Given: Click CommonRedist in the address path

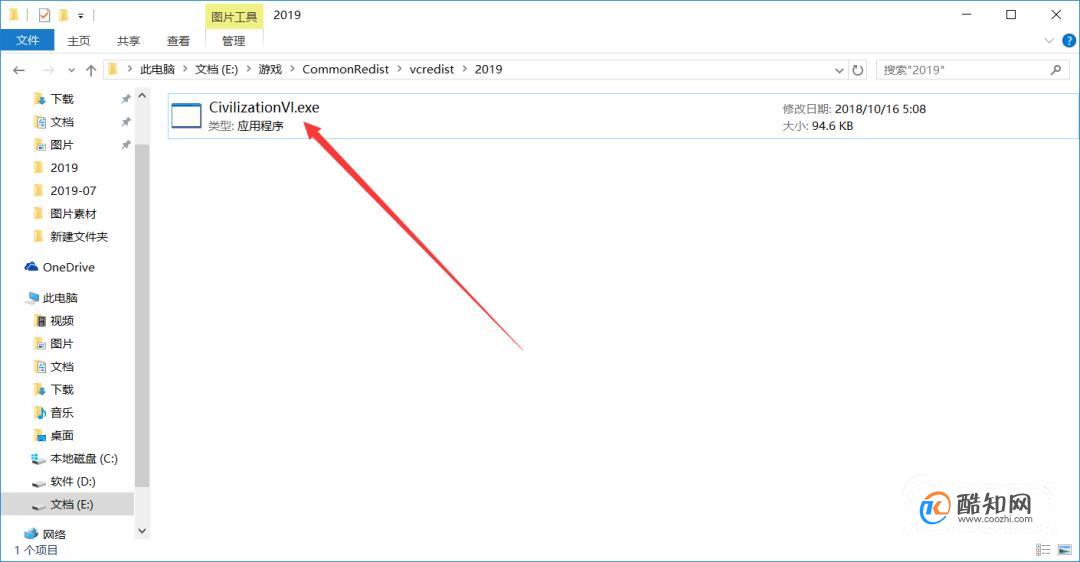Looking at the screenshot, I should tap(346, 70).
